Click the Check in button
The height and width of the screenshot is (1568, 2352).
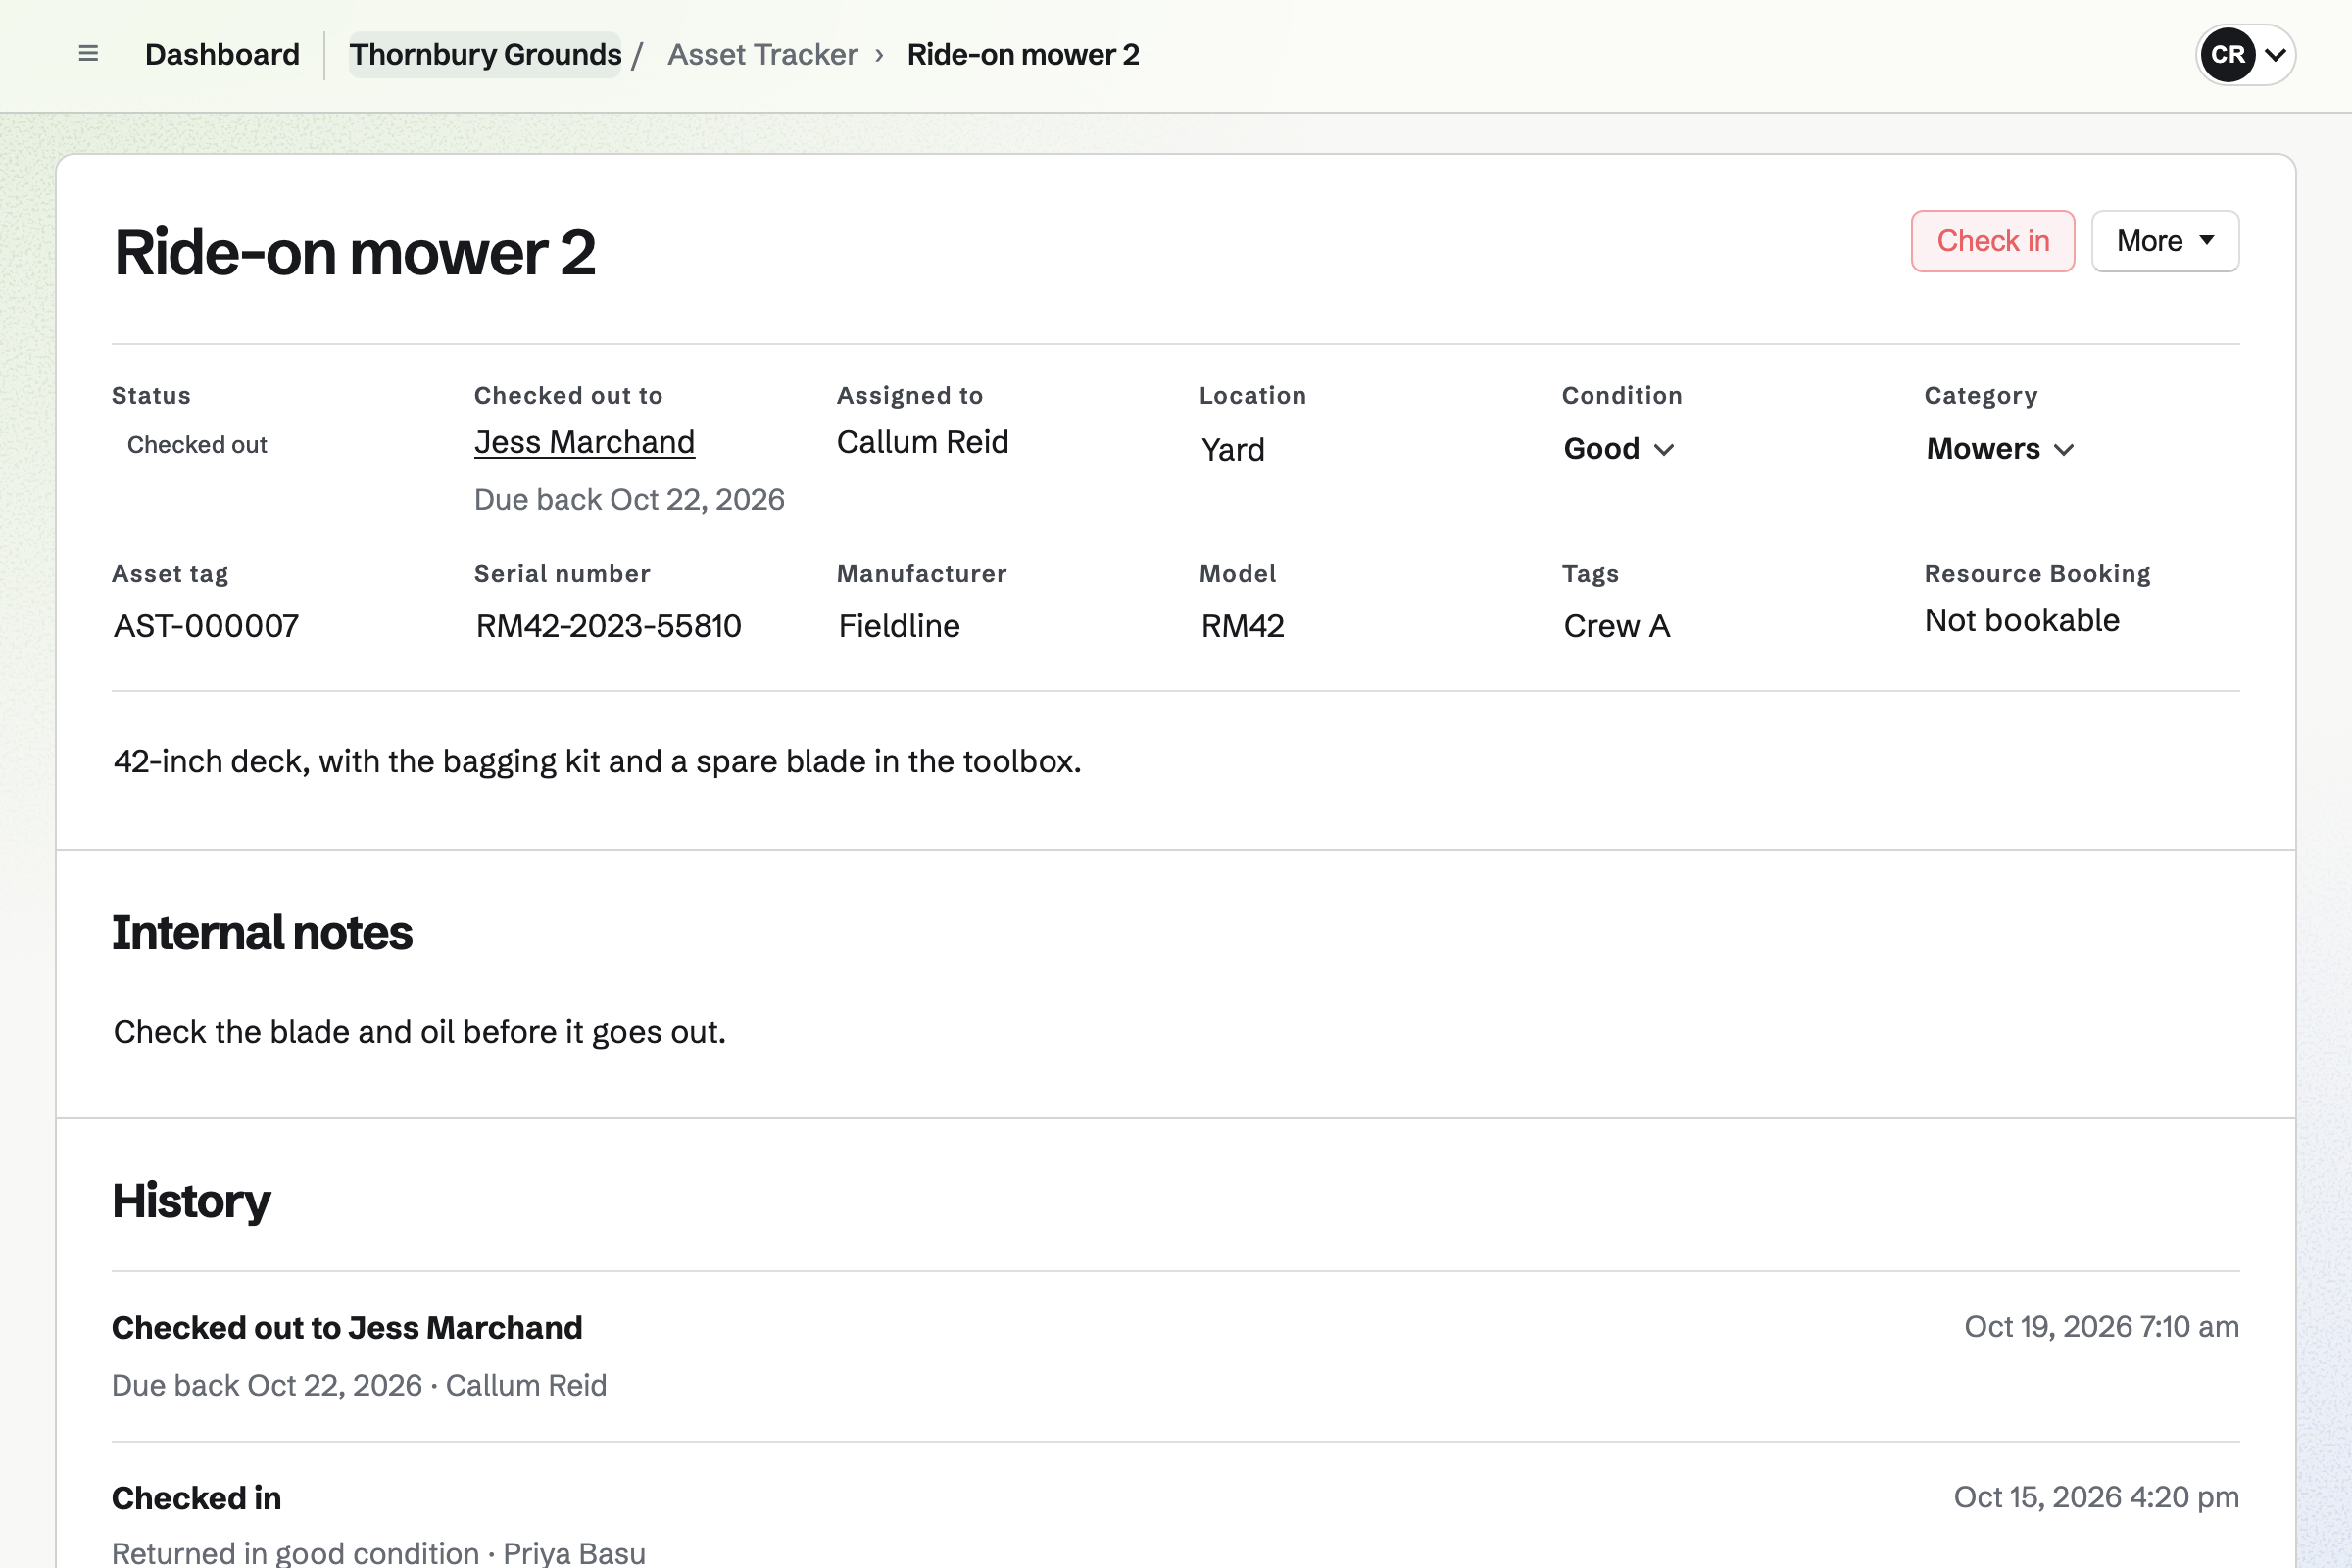[x=1992, y=241]
